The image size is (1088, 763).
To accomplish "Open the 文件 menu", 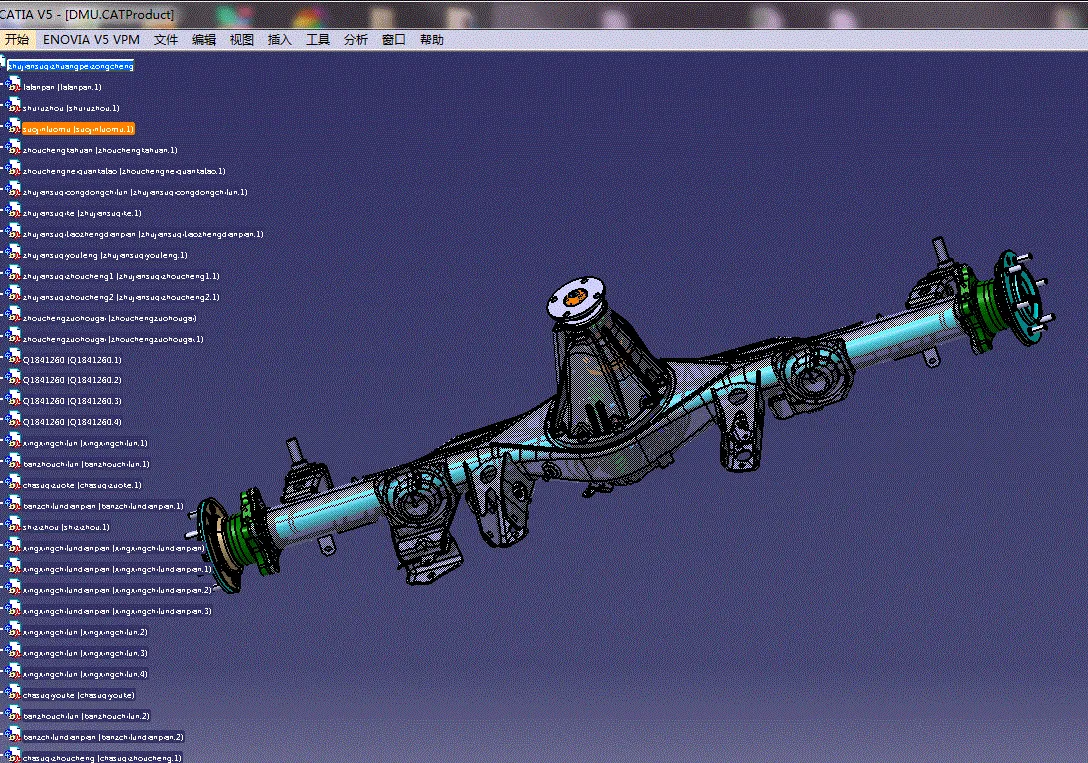I will pos(166,40).
